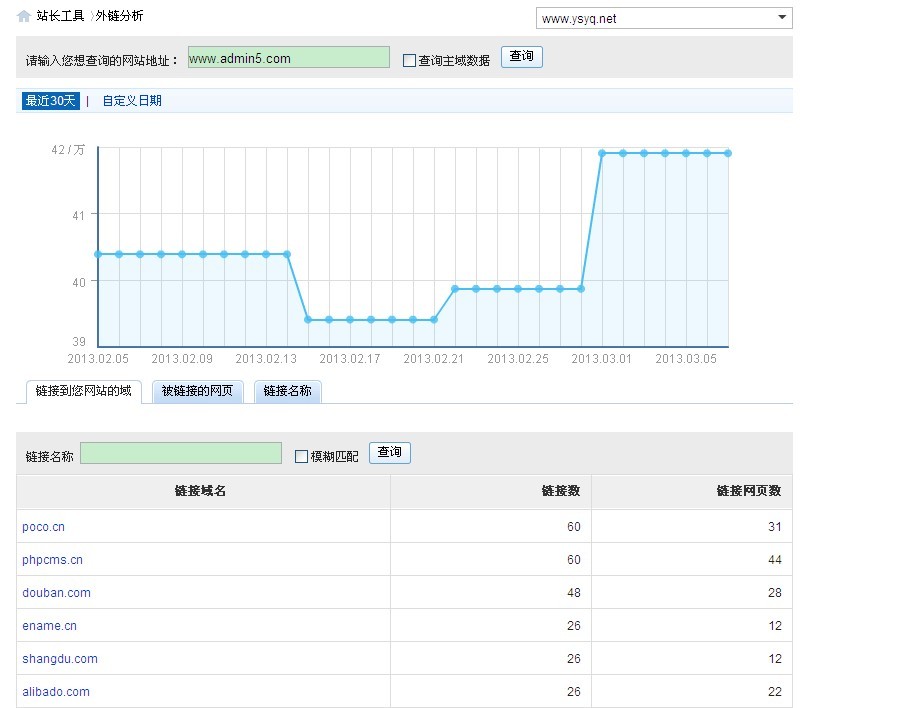Open the ename.cn domain link
The width and height of the screenshot is (914, 708).
(x=49, y=626)
